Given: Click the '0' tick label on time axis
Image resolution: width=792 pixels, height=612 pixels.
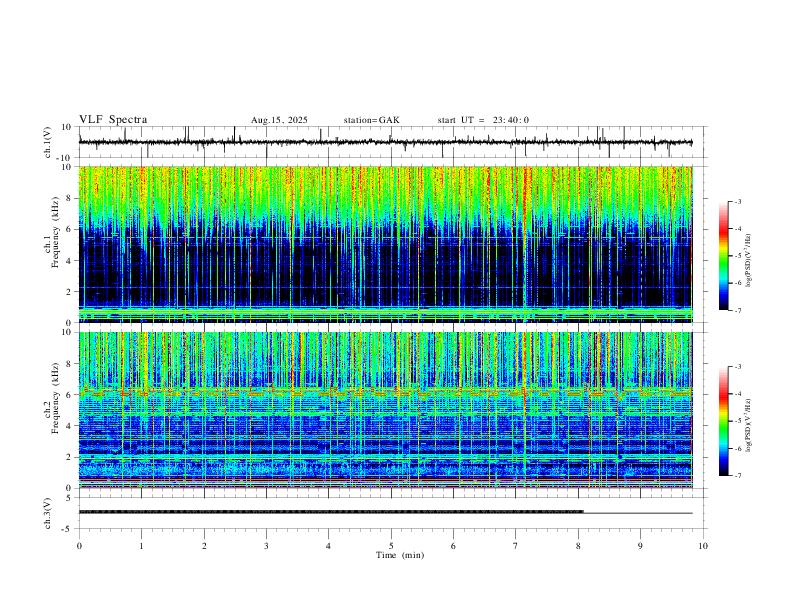Looking at the screenshot, I should pos(79,546).
